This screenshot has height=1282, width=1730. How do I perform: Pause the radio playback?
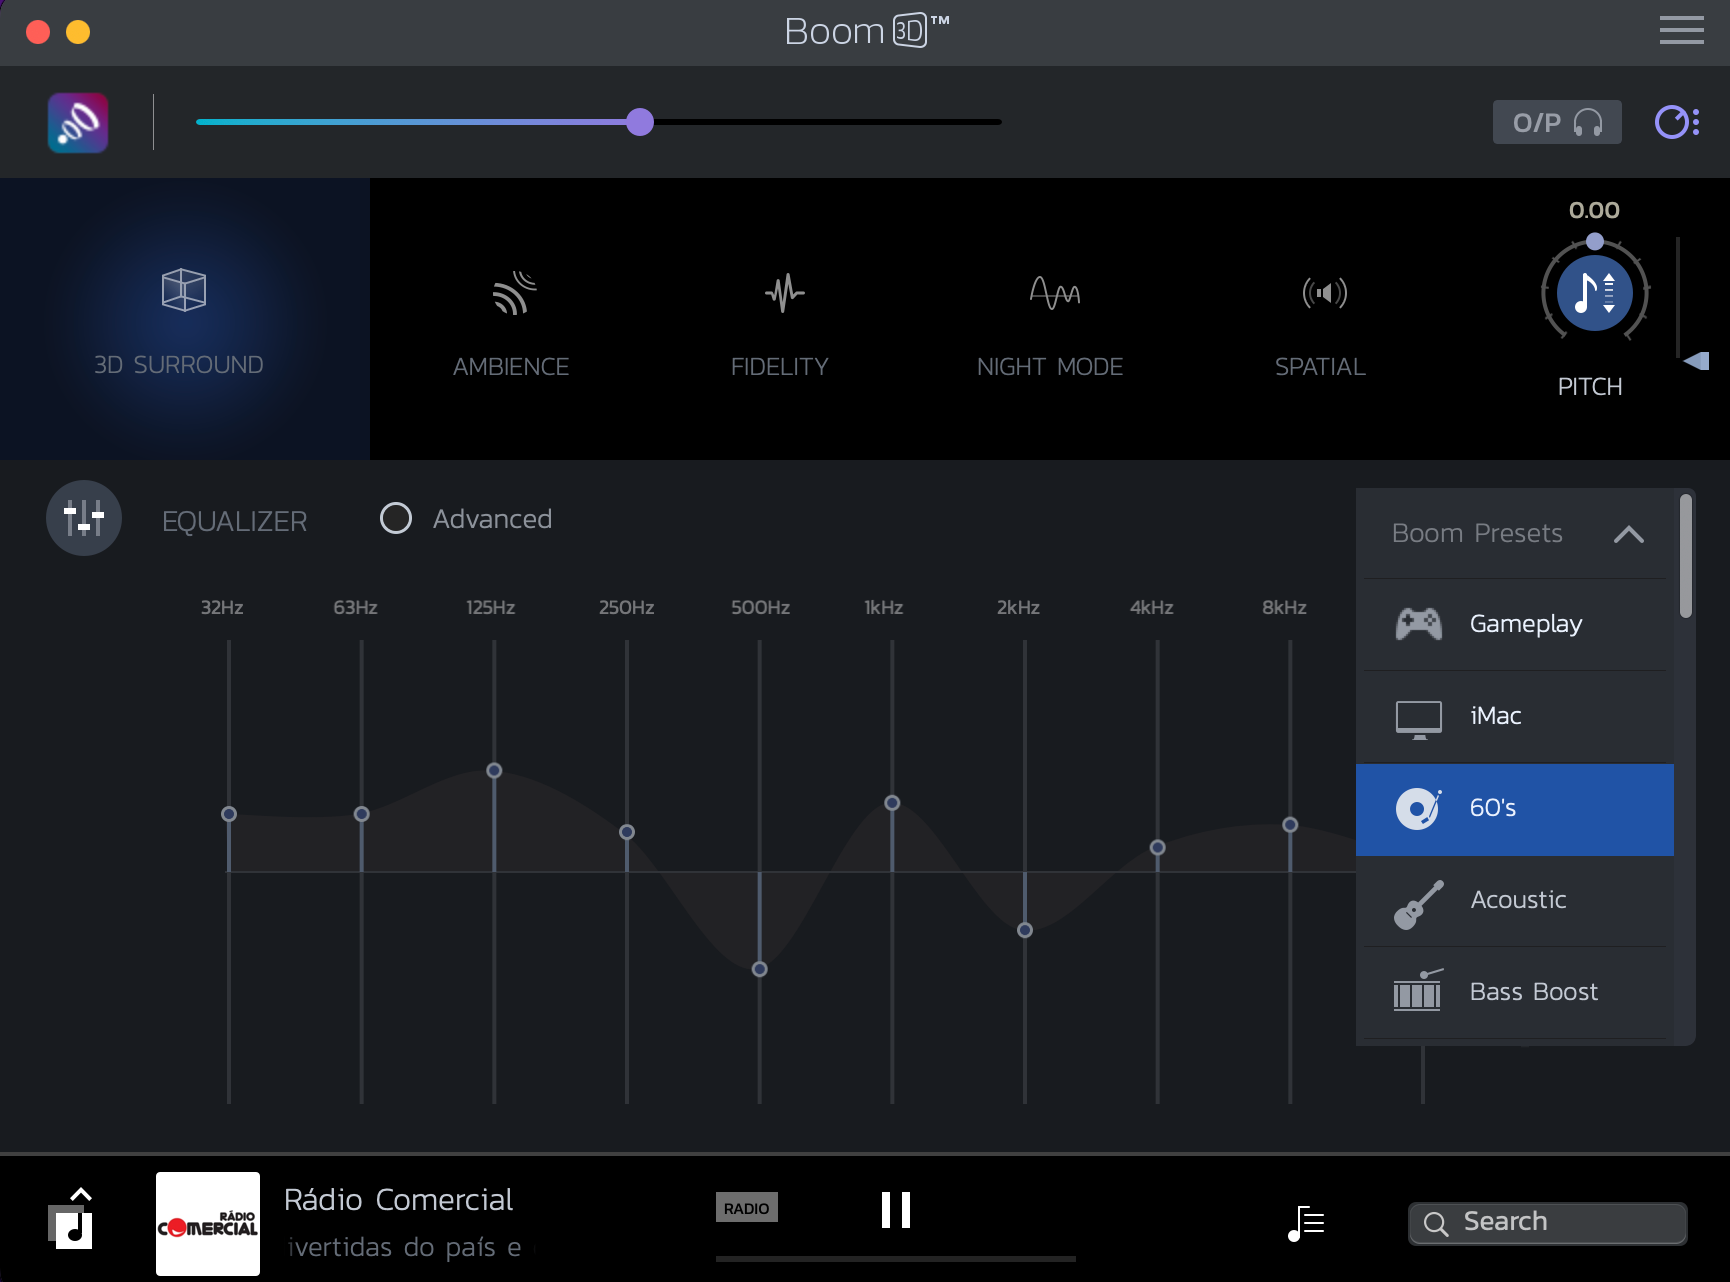pyautogui.click(x=895, y=1210)
